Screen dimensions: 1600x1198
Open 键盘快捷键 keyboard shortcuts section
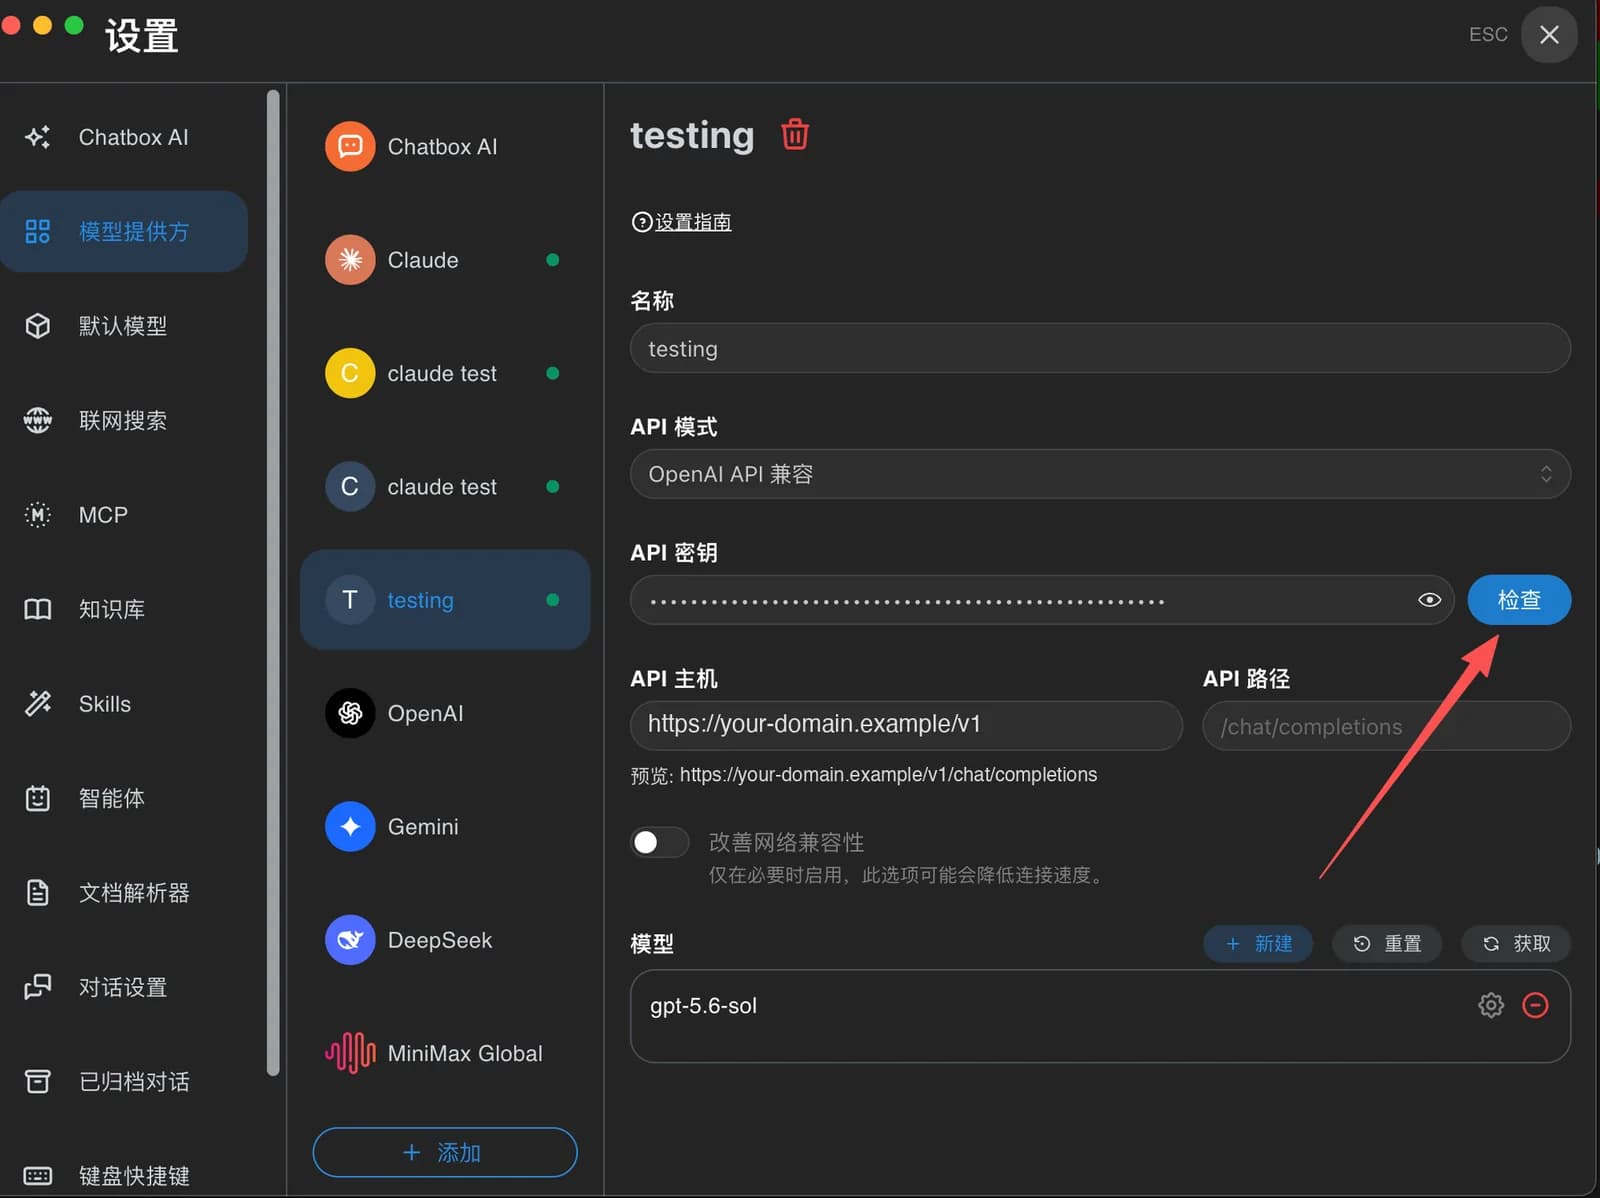click(x=124, y=1175)
